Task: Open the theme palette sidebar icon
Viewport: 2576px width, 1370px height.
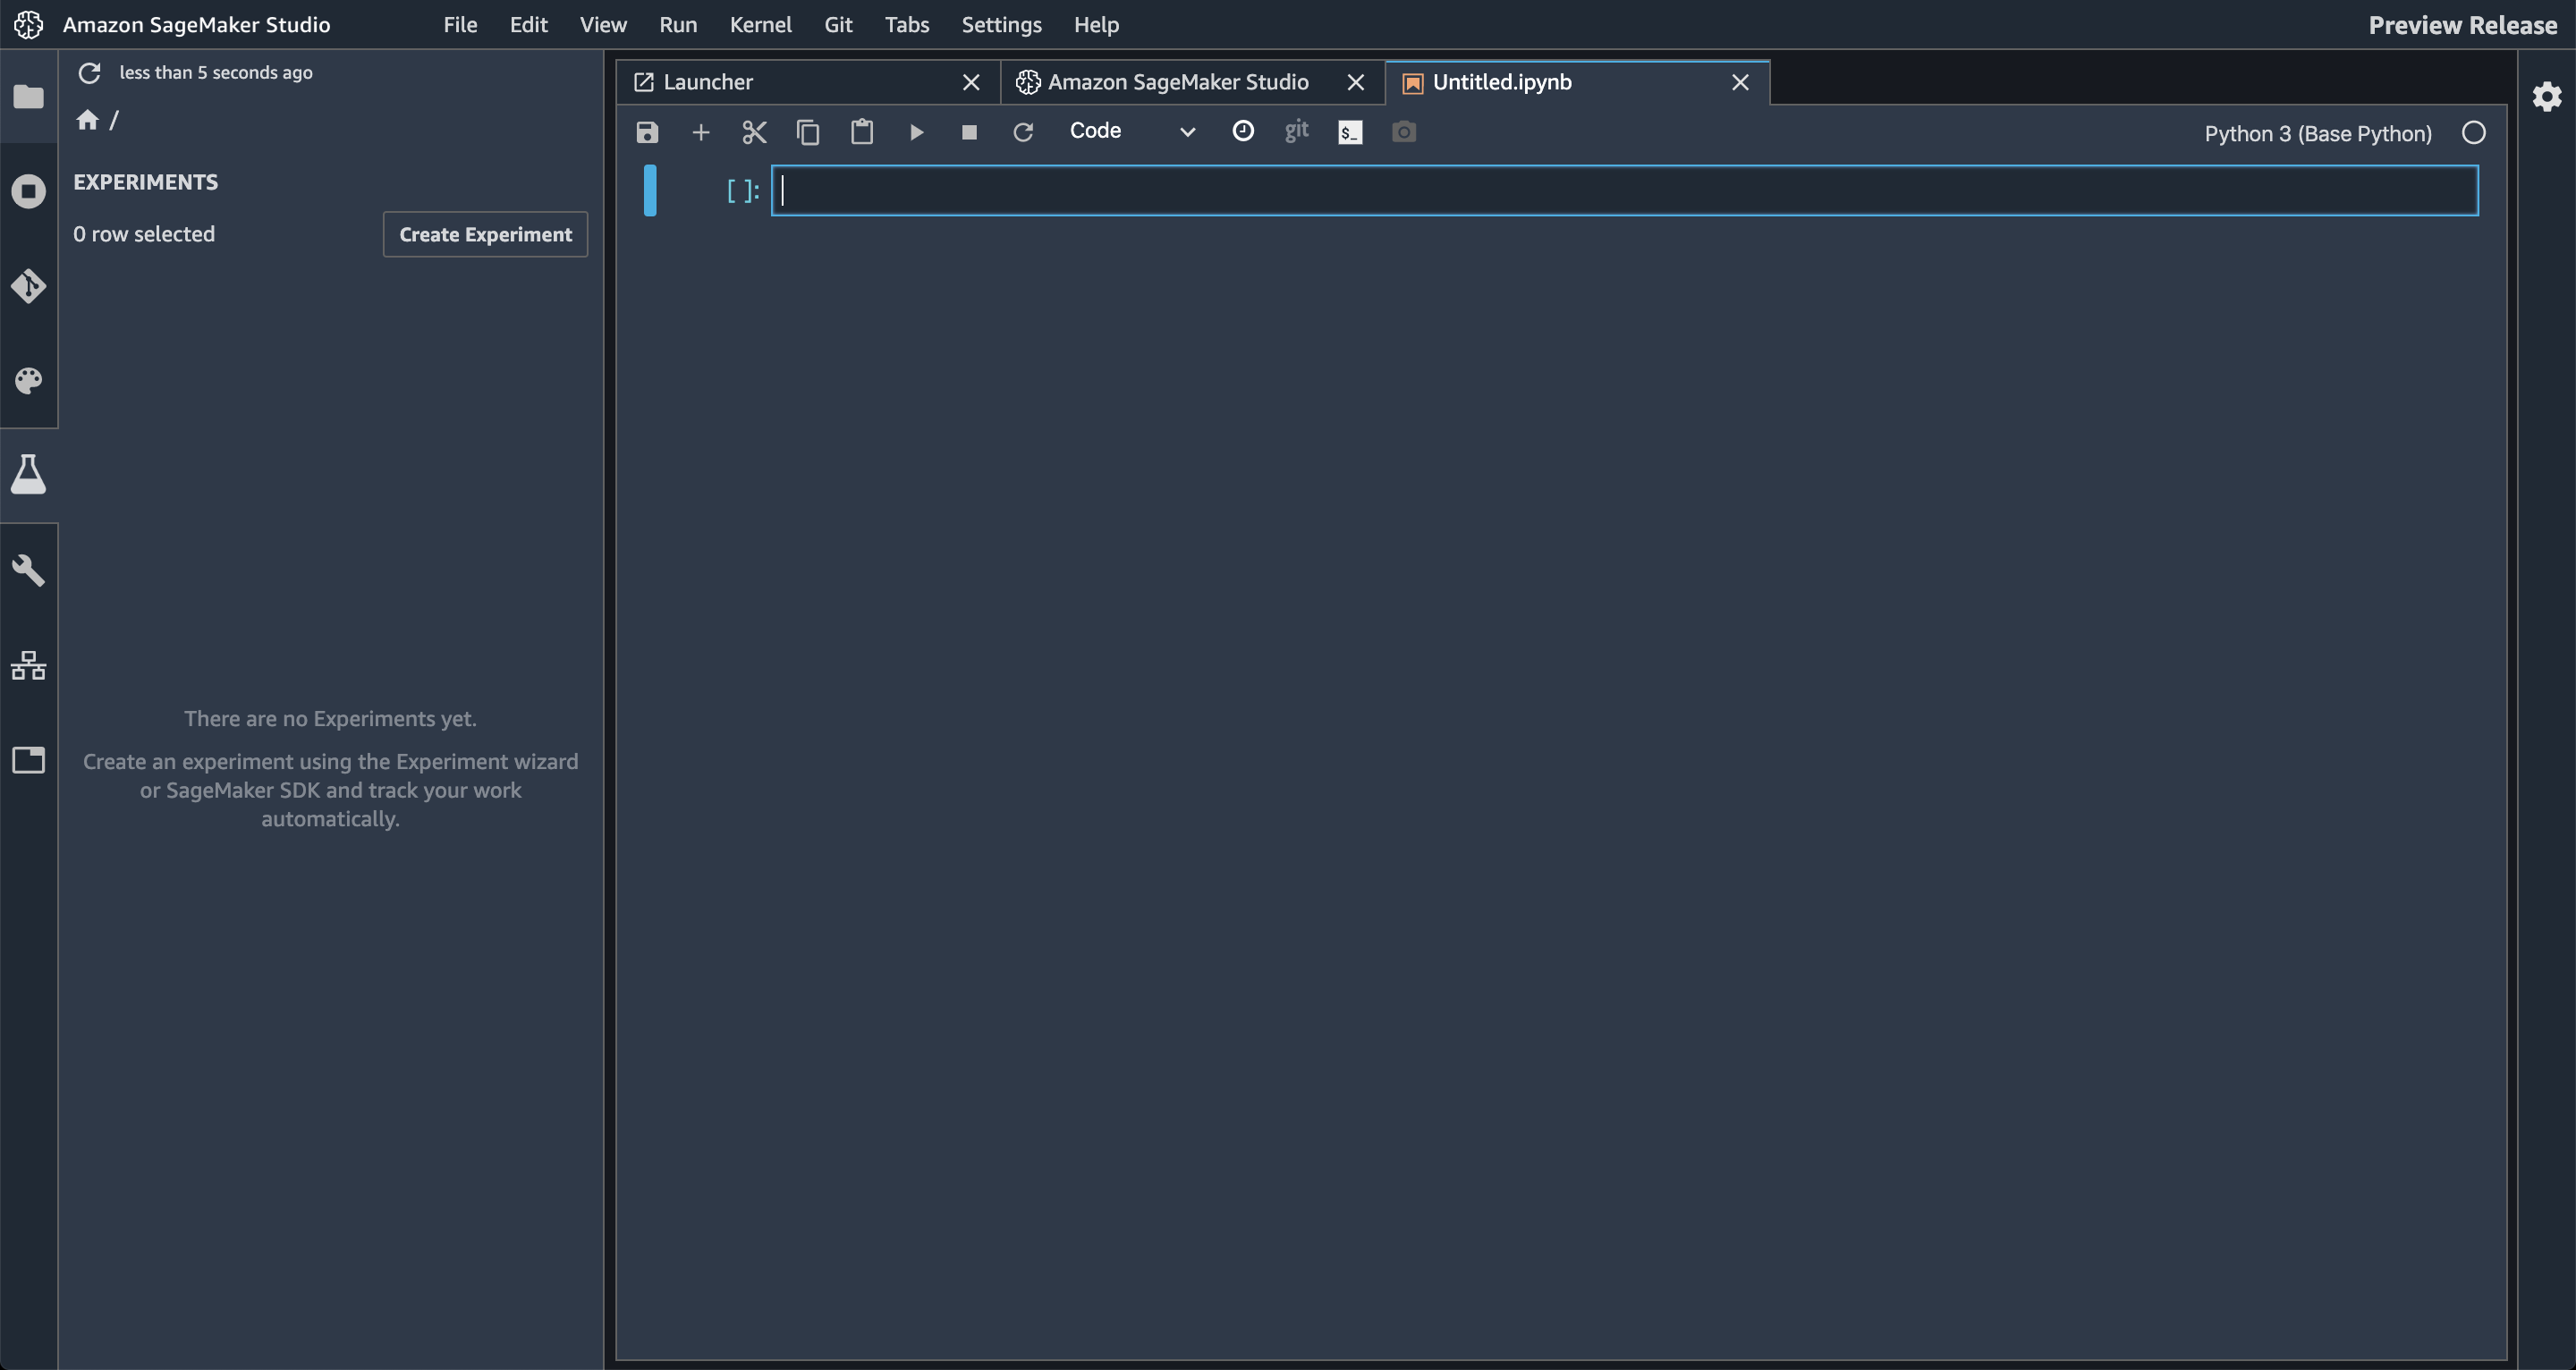Action: click(28, 381)
